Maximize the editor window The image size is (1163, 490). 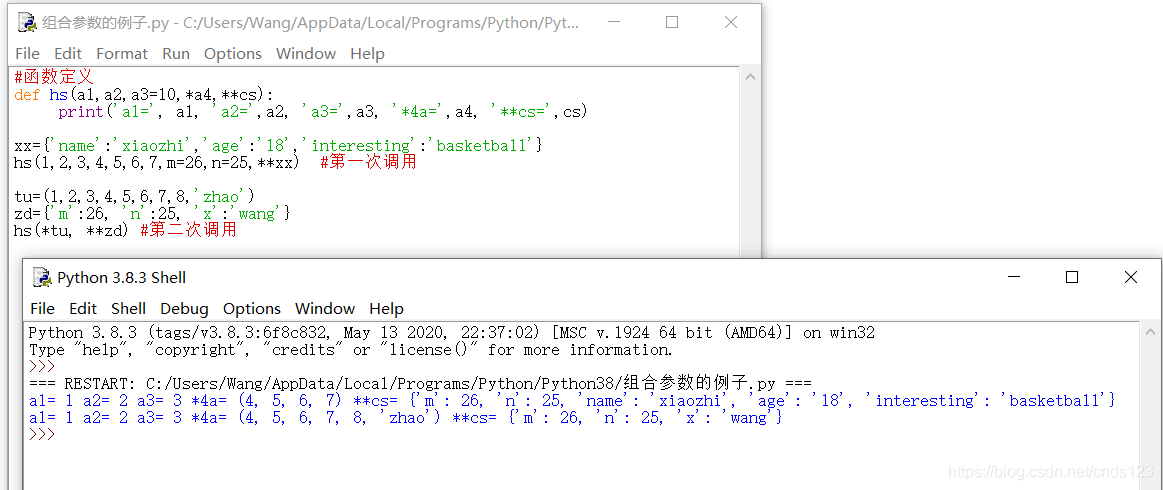(x=672, y=22)
